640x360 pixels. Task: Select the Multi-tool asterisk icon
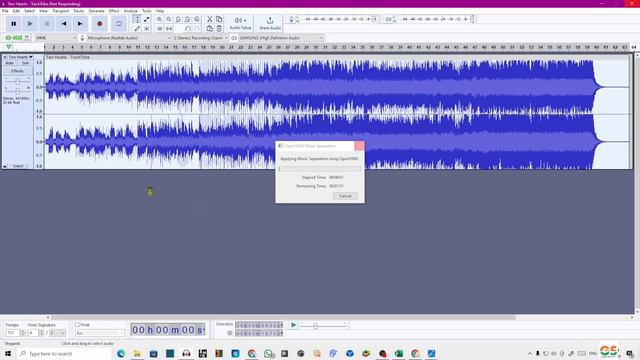[147, 29]
